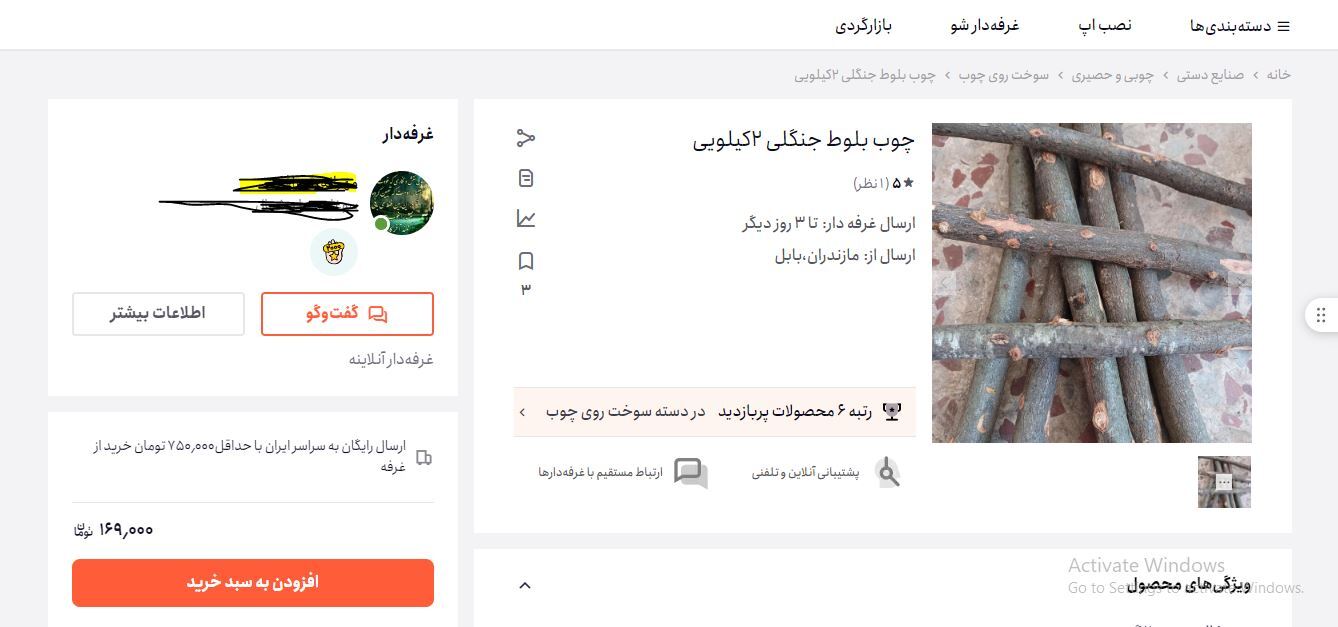The width and height of the screenshot is (1338, 627).
Task: Click the trophy rank icon
Action: click(x=892, y=411)
